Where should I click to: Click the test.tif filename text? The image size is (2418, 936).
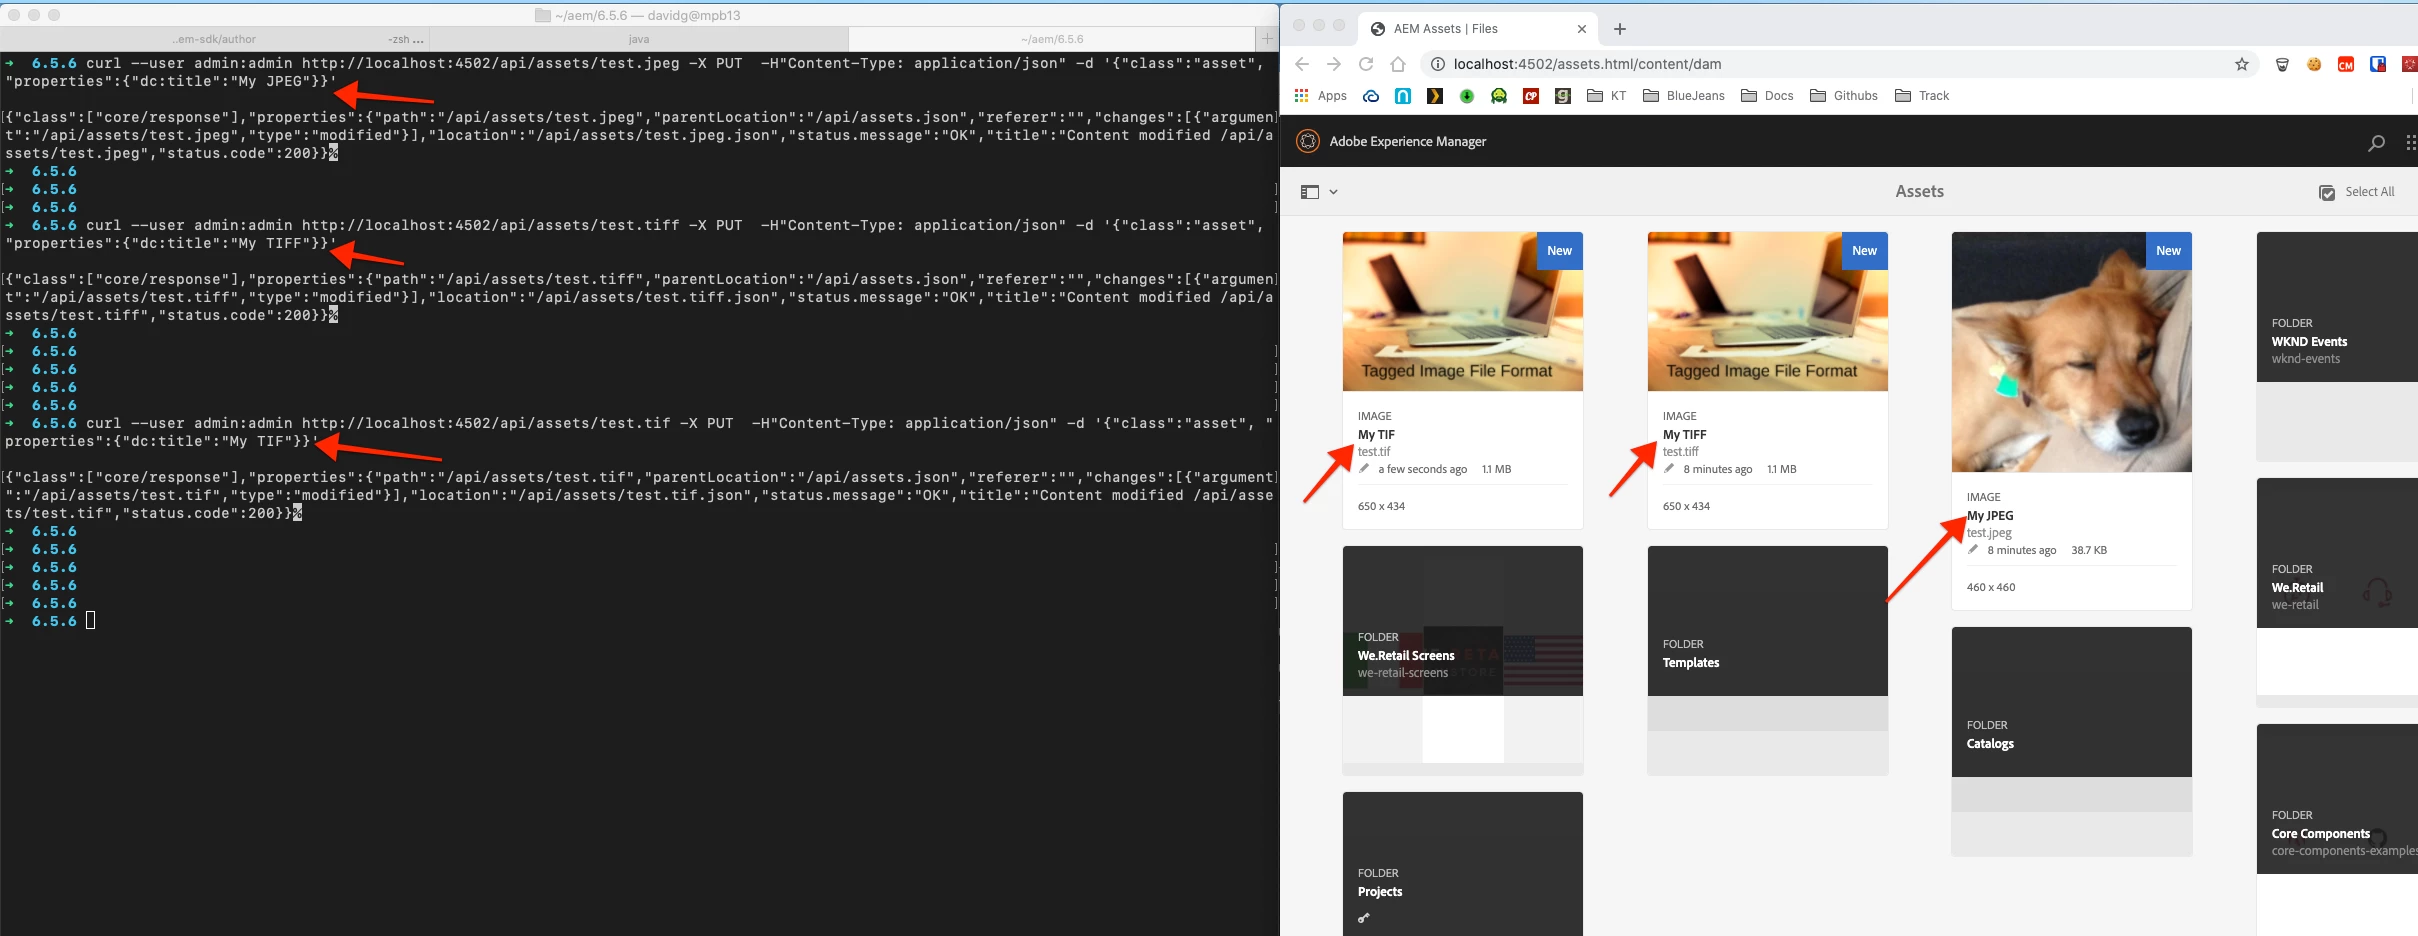(x=1374, y=452)
